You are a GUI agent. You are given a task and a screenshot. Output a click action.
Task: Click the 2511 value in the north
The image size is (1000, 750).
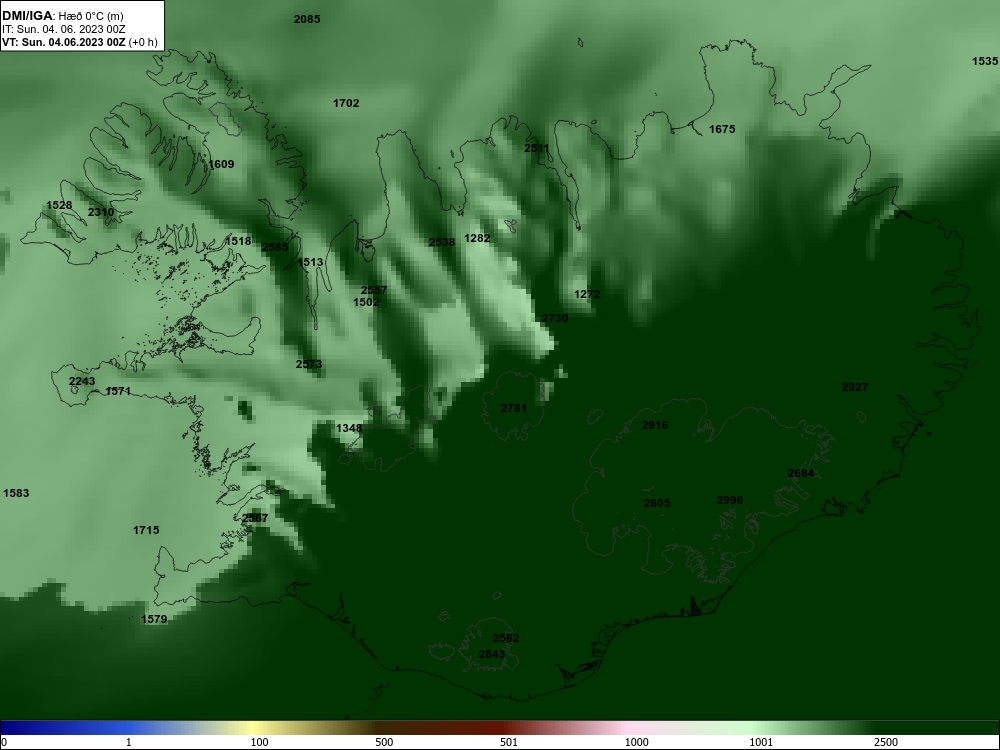point(537,148)
